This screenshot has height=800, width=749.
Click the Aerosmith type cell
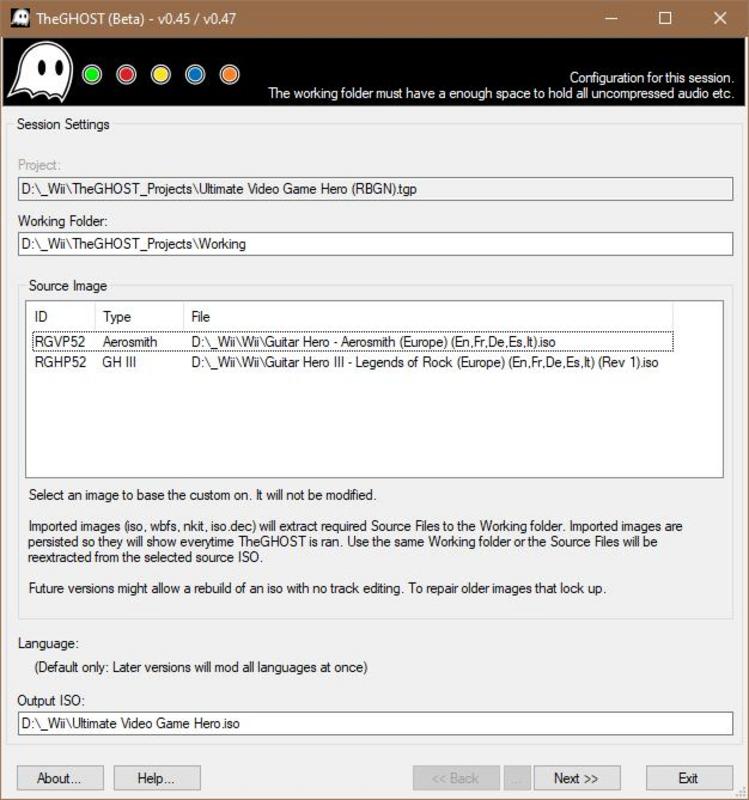[x=130, y=342]
